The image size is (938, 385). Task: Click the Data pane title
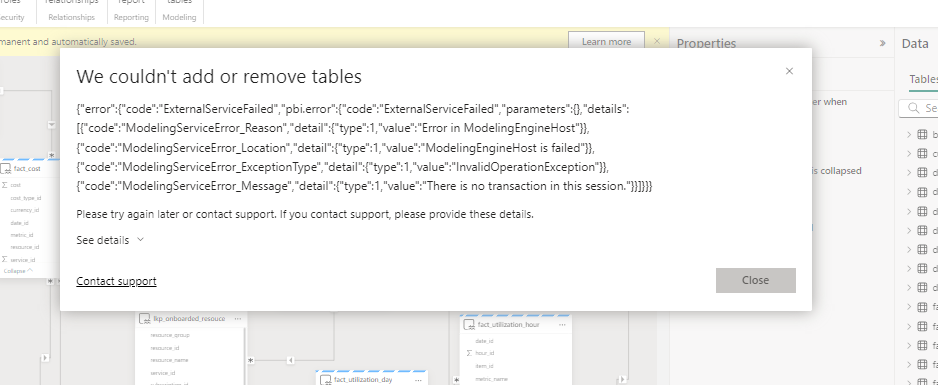(x=915, y=43)
